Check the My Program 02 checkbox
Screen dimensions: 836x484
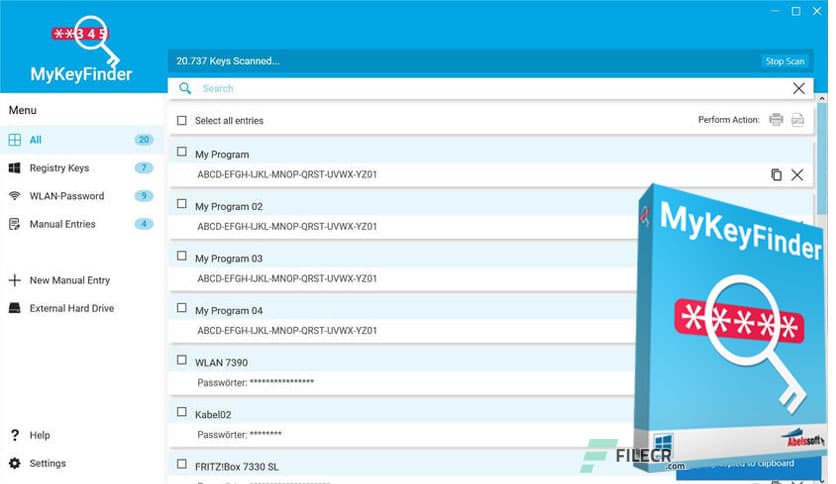point(182,204)
